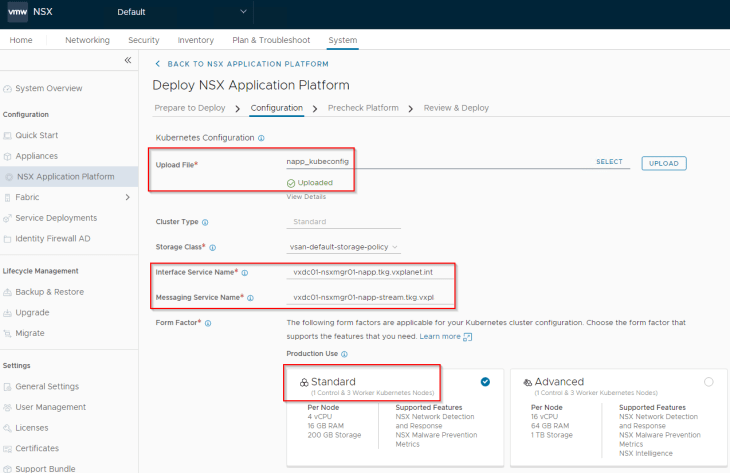The image size is (730, 473).
Task: Click the Upgrade sidebar icon
Action: pos(7,313)
